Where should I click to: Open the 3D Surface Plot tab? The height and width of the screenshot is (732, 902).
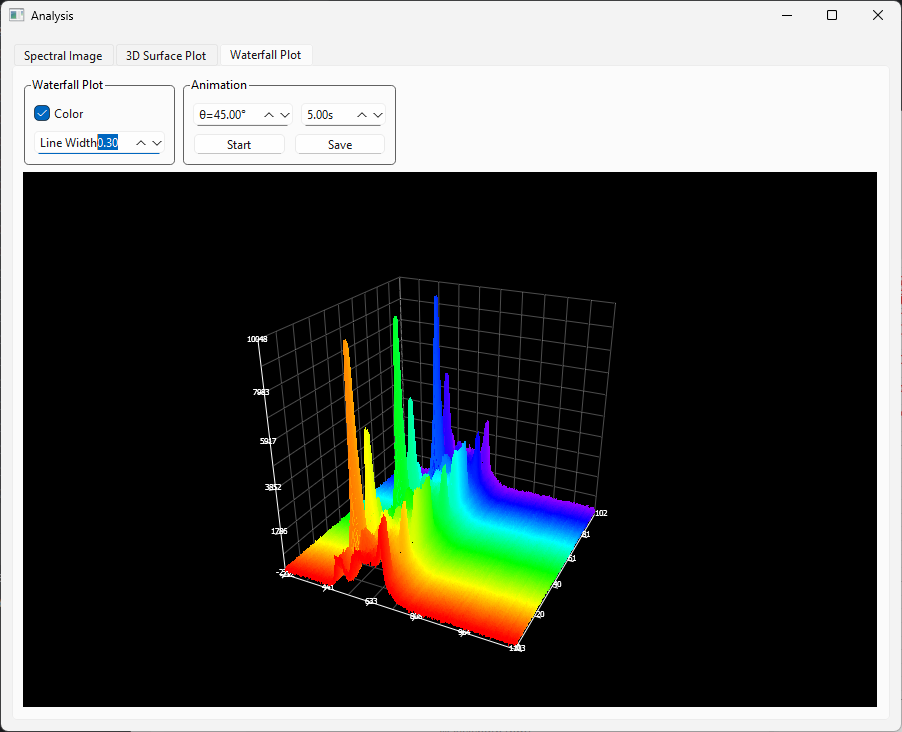(166, 56)
